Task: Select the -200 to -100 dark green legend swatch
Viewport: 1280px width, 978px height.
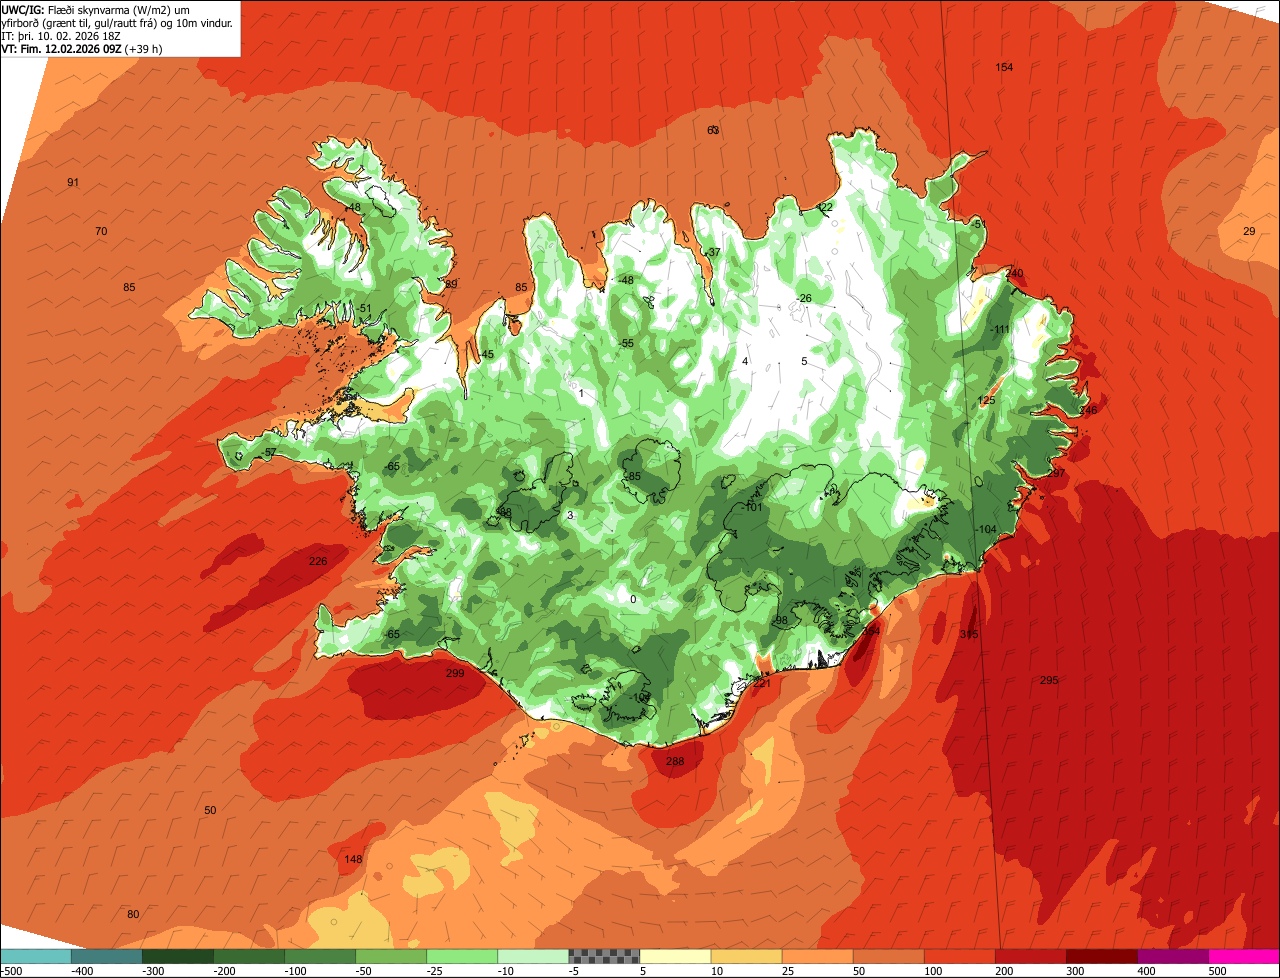Action: tap(248, 956)
